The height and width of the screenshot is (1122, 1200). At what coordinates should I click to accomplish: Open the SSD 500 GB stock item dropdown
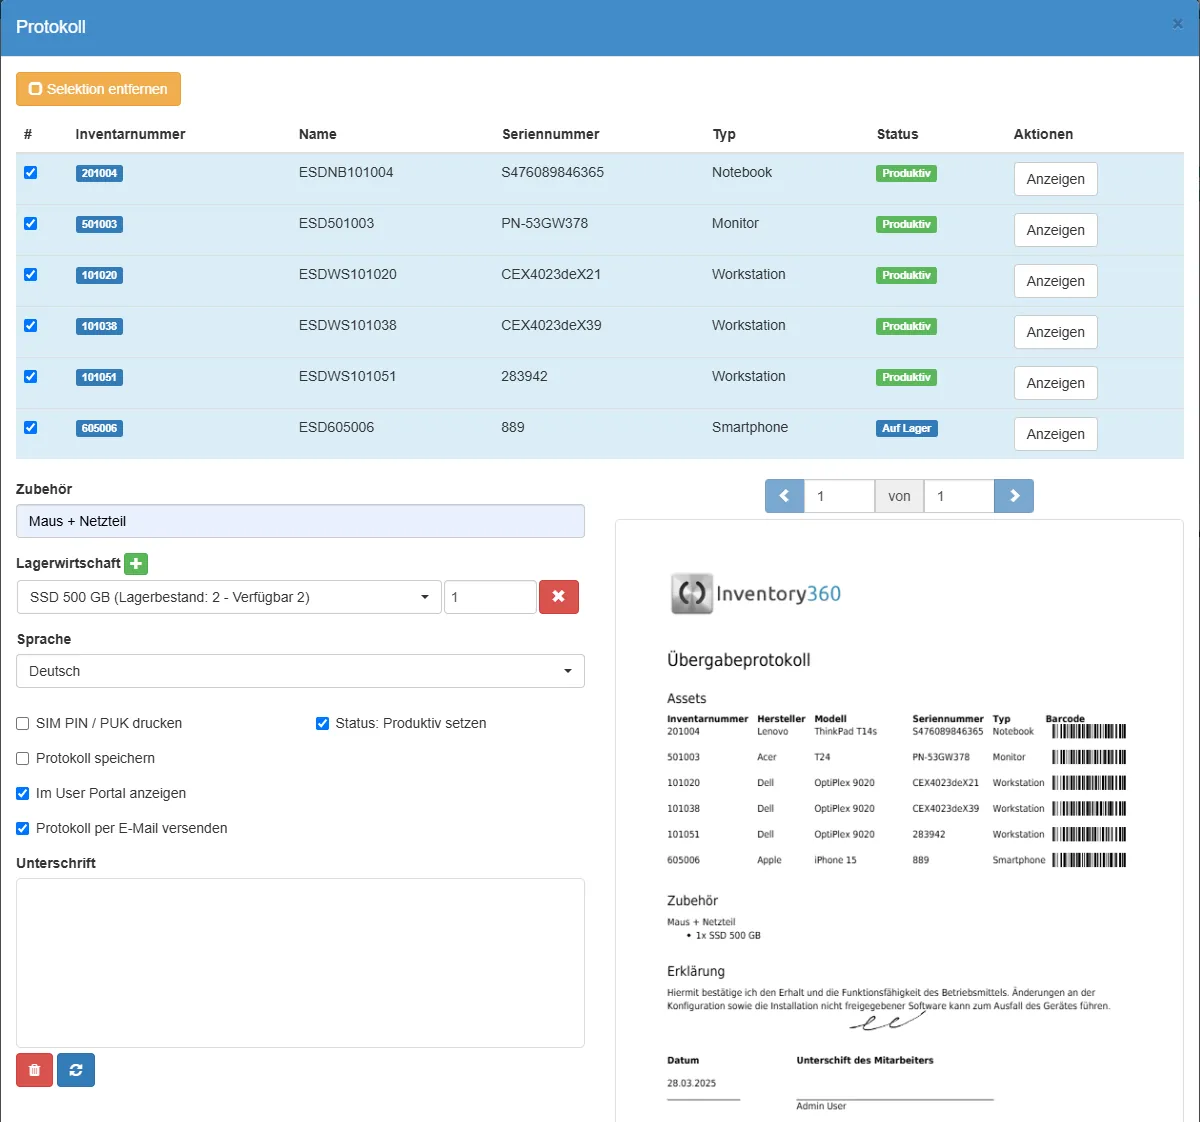coord(229,597)
